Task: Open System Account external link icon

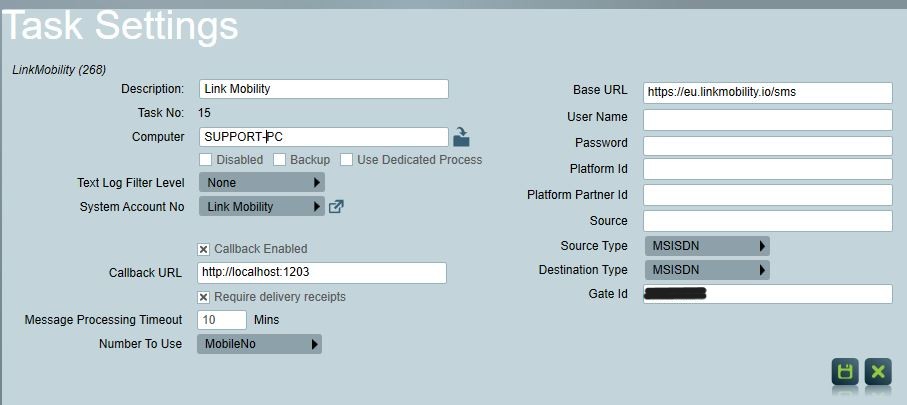Action: click(x=336, y=207)
